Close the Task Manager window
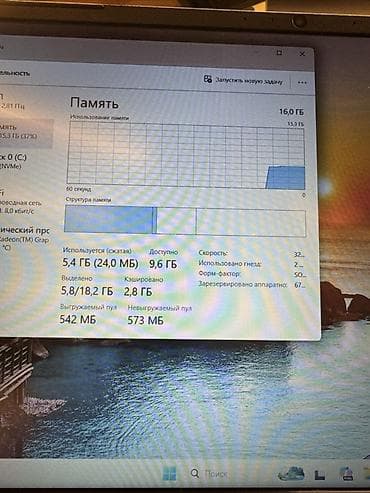Viewport: 370px width, 493px height. [x=302, y=54]
